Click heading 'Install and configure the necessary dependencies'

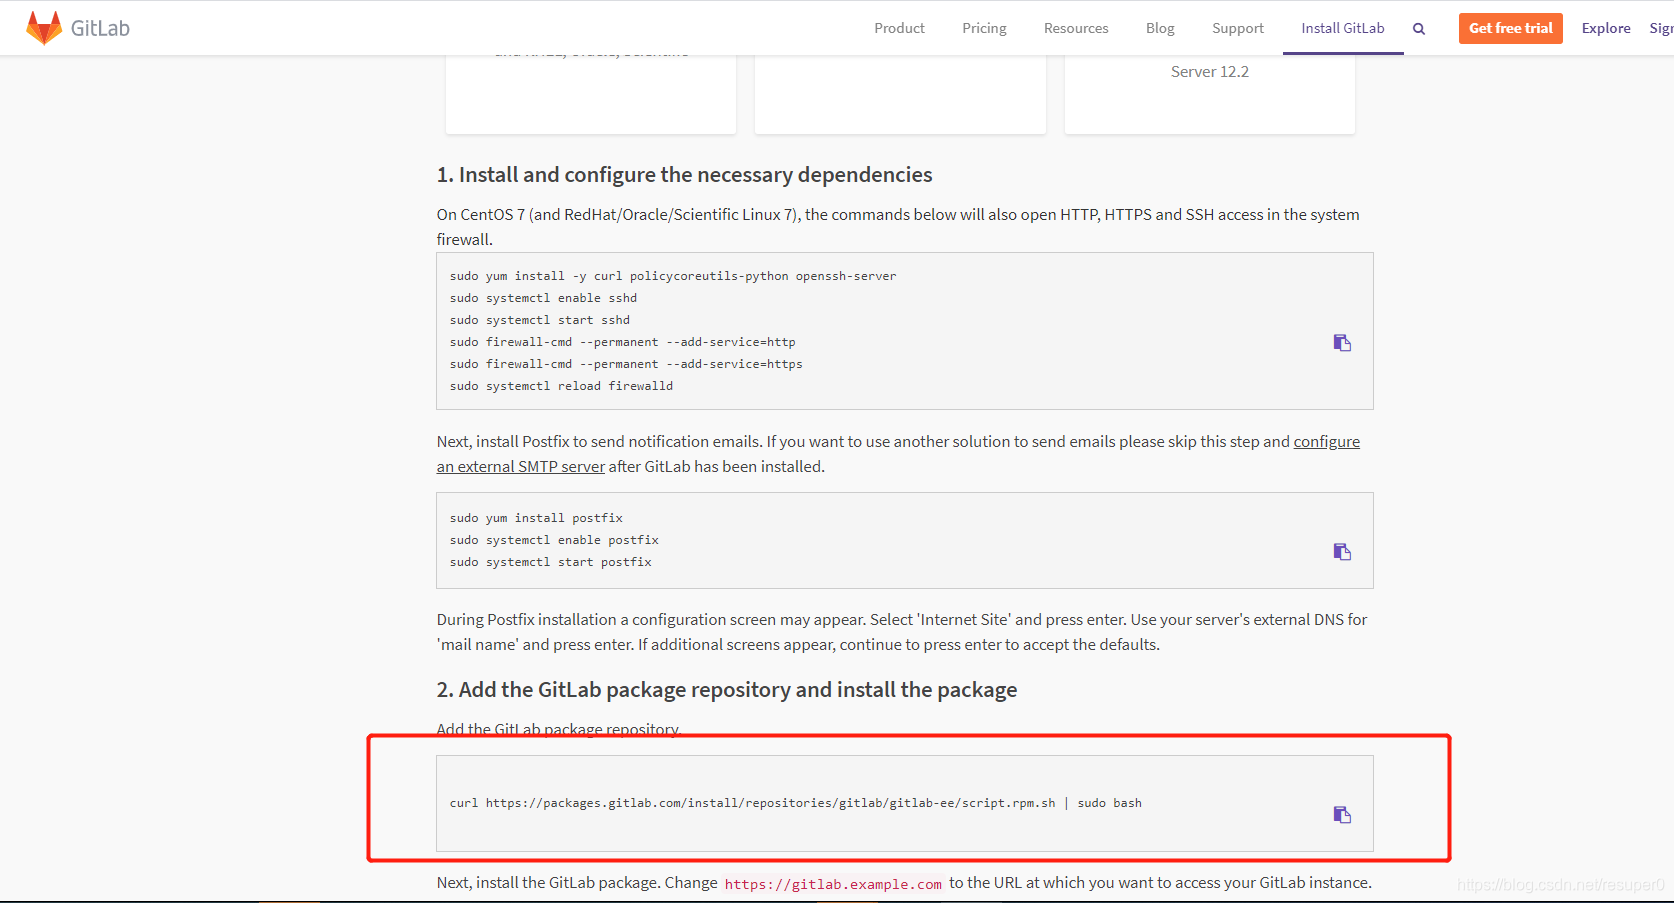(684, 175)
